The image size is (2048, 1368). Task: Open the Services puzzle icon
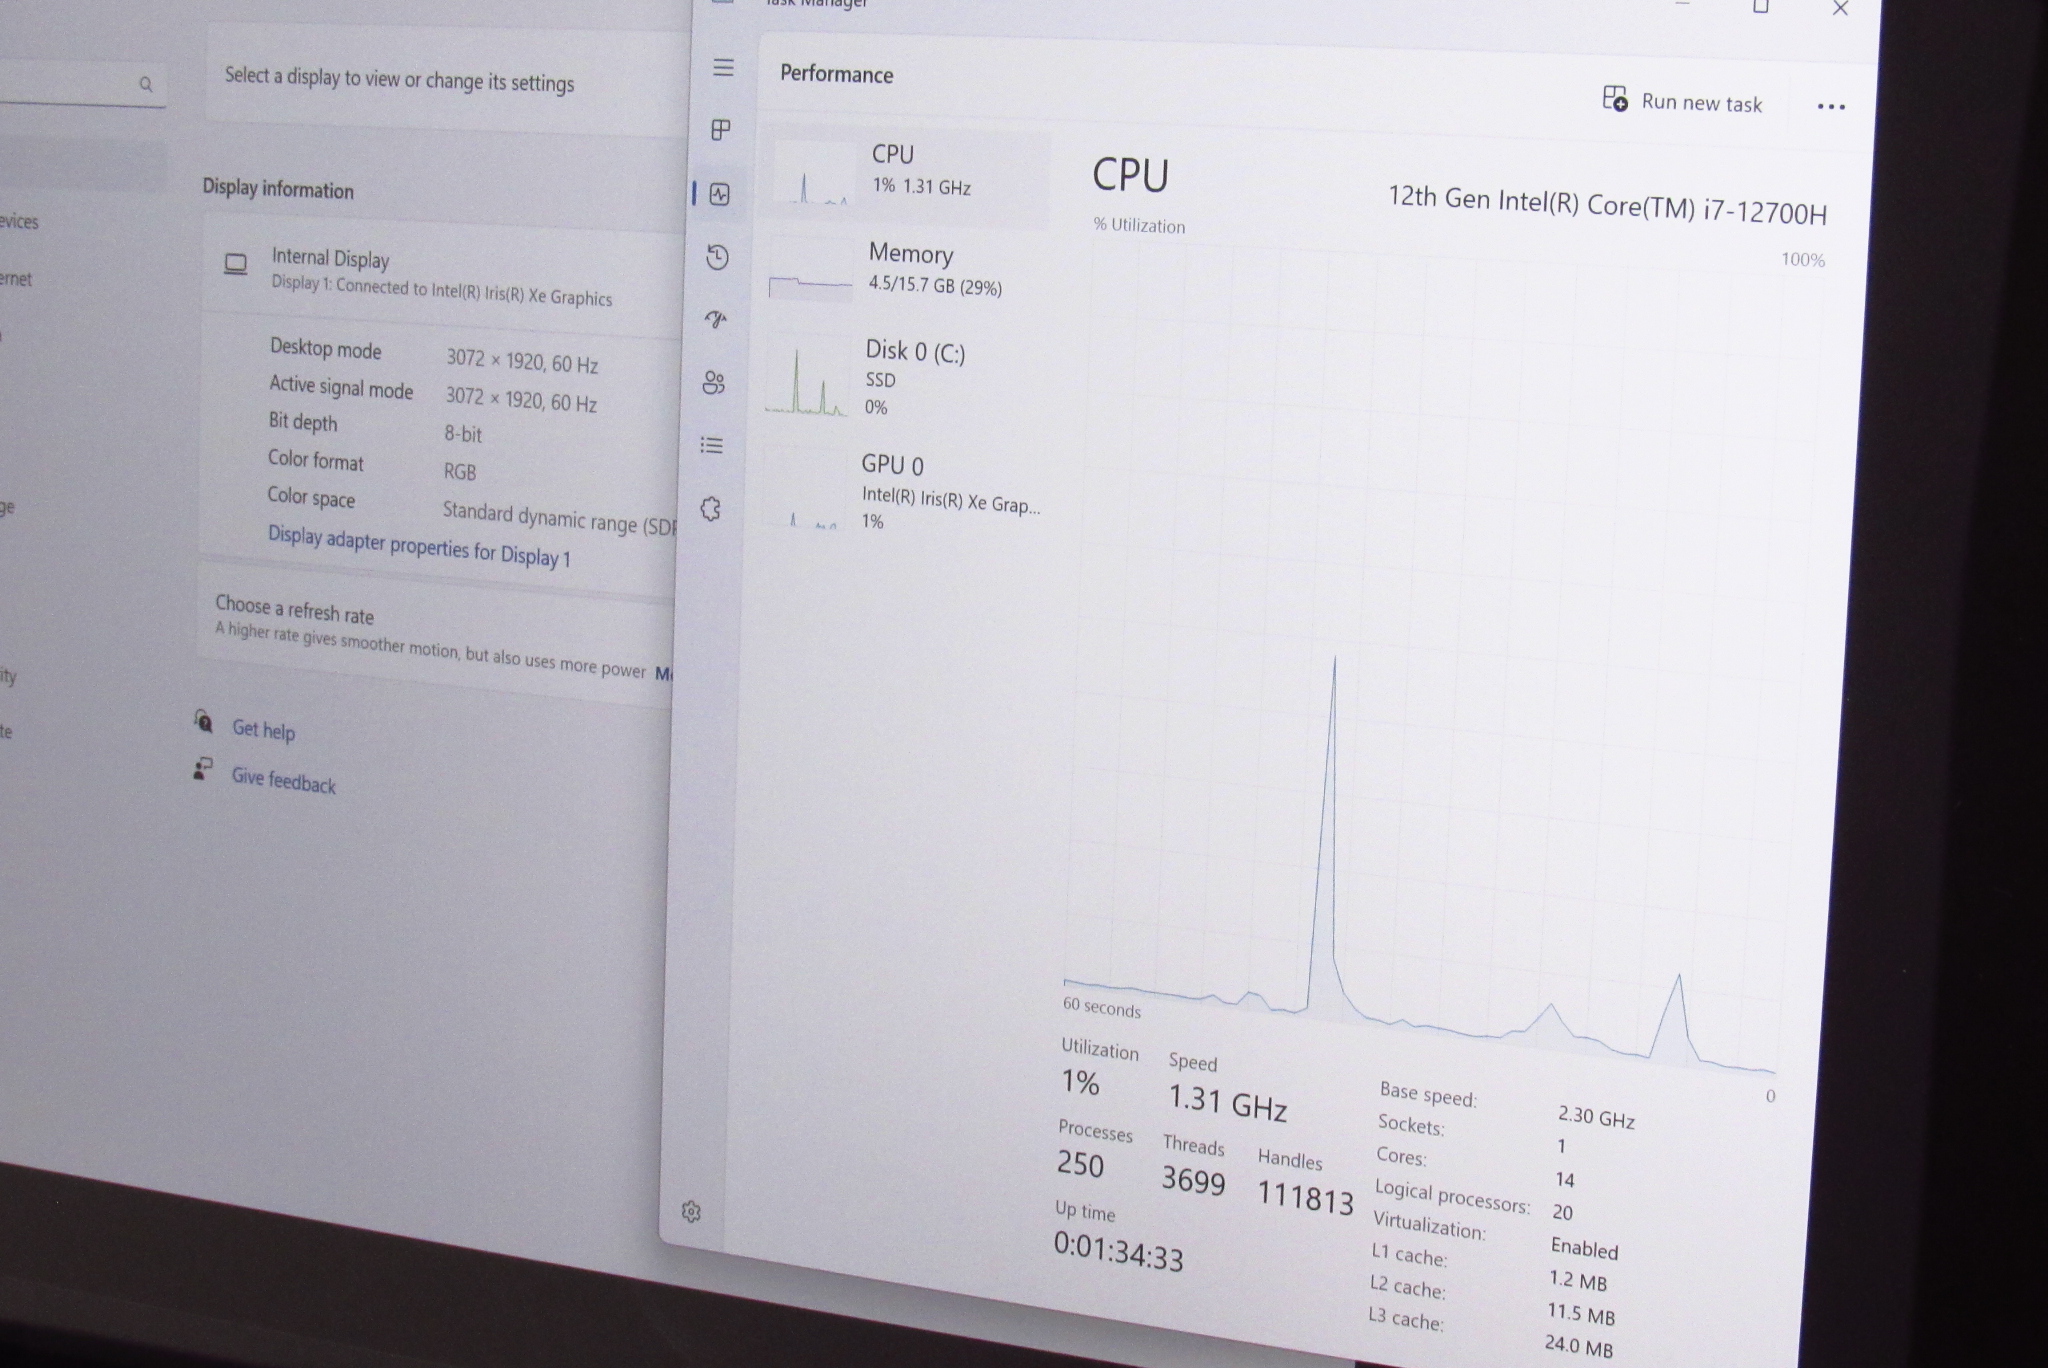click(x=711, y=510)
